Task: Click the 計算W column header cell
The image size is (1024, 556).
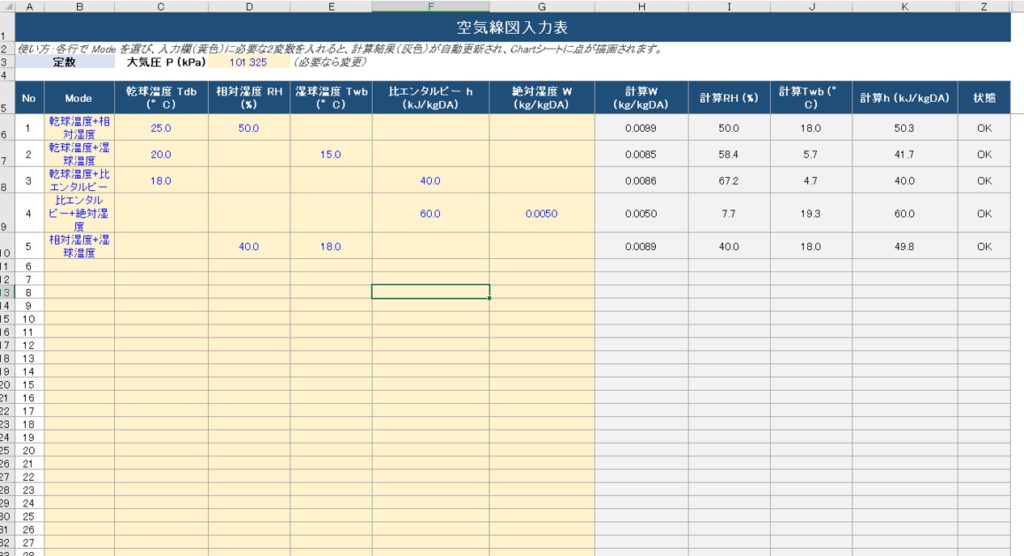Action: (641, 98)
